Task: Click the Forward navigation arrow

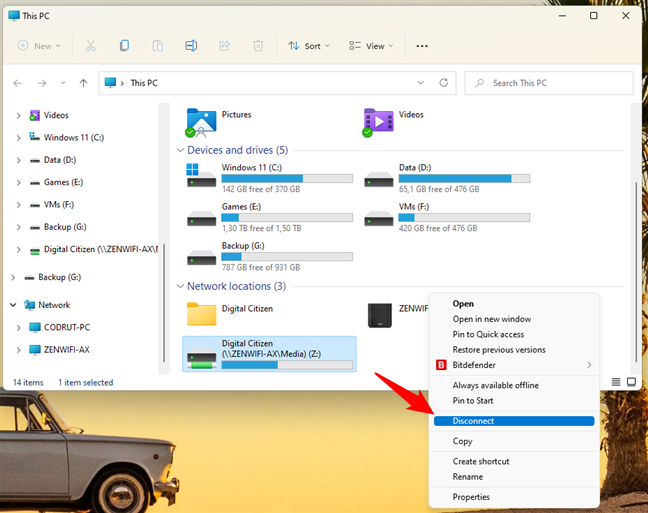Action: coord(42,83)
